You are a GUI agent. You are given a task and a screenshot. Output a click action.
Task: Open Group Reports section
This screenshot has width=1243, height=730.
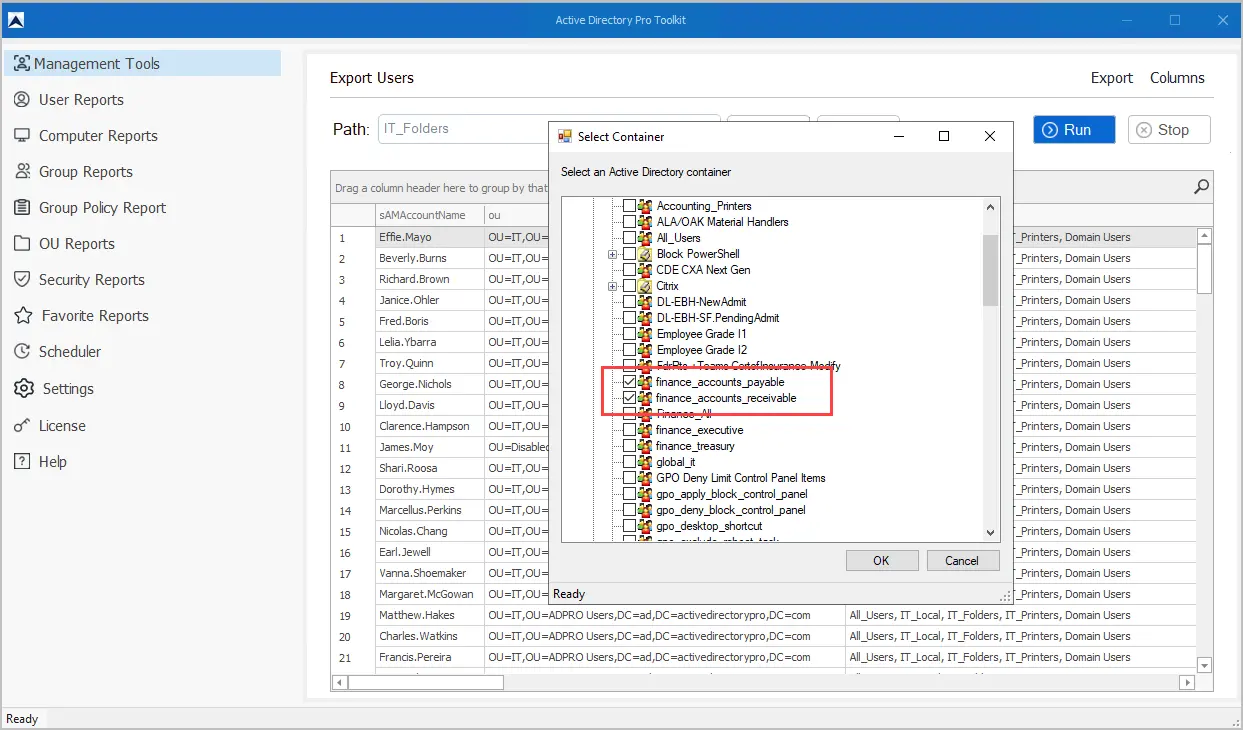(x=73, y=171)
